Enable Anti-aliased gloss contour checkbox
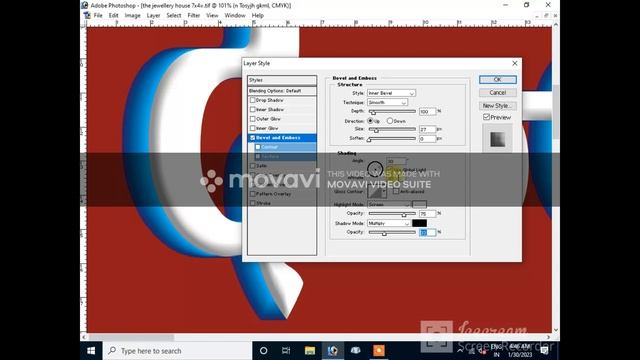Image resolution: width=640 pixels, height=360 pixels. click(396, 191)
